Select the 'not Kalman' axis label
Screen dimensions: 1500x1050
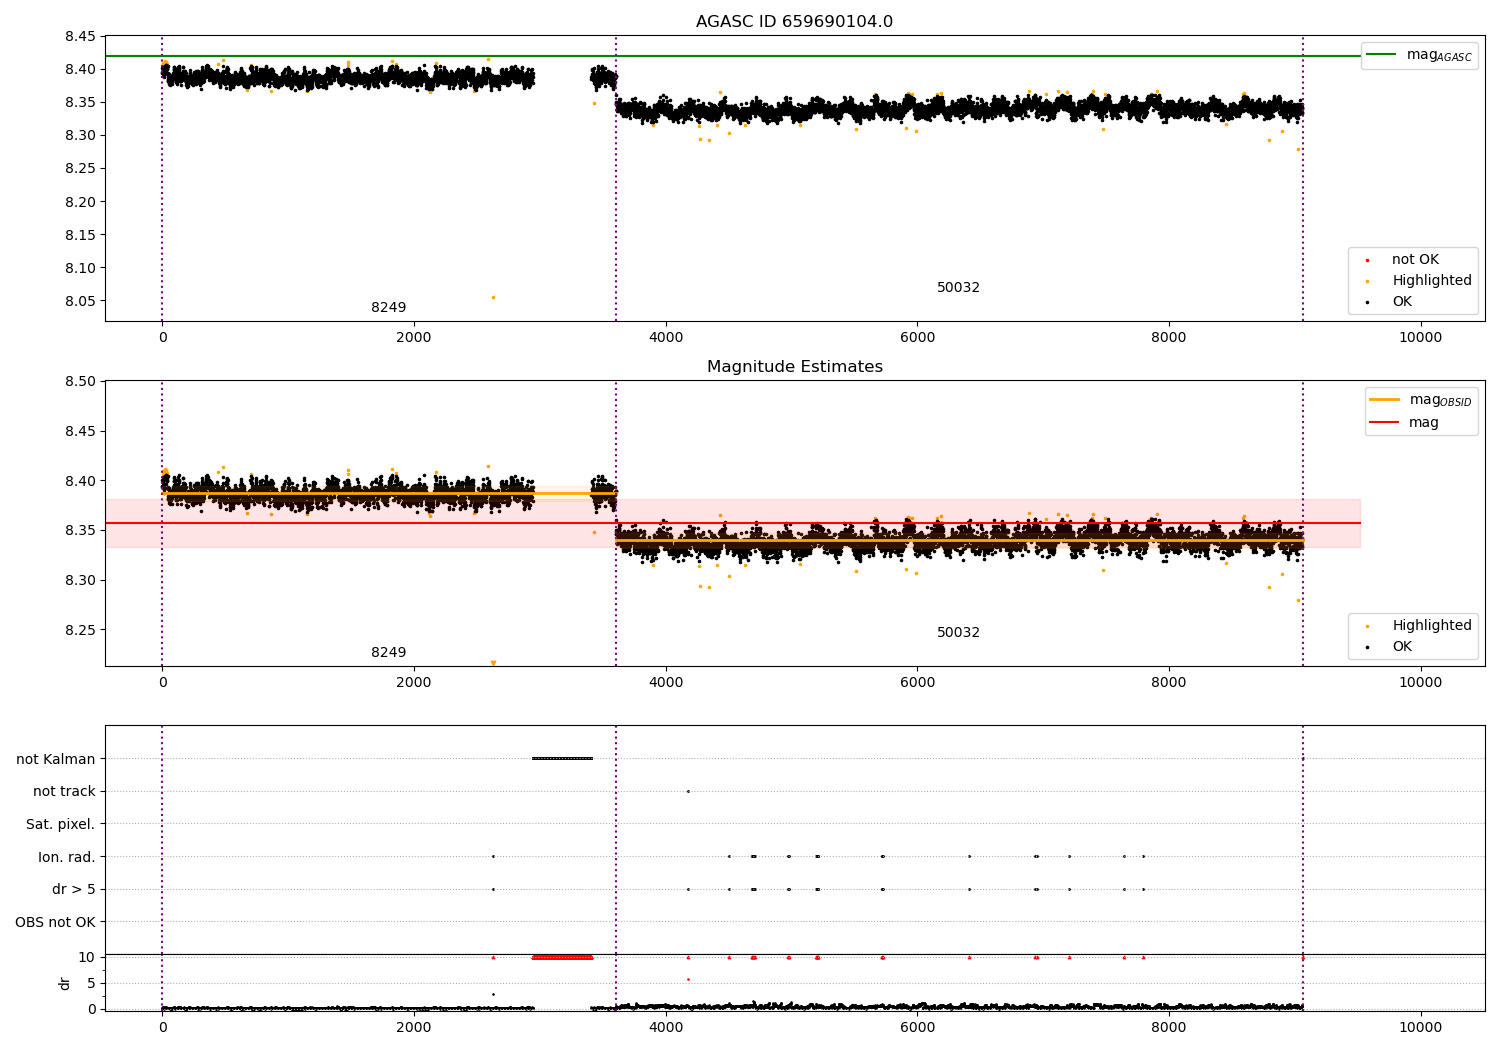click(x=56, y=759)
